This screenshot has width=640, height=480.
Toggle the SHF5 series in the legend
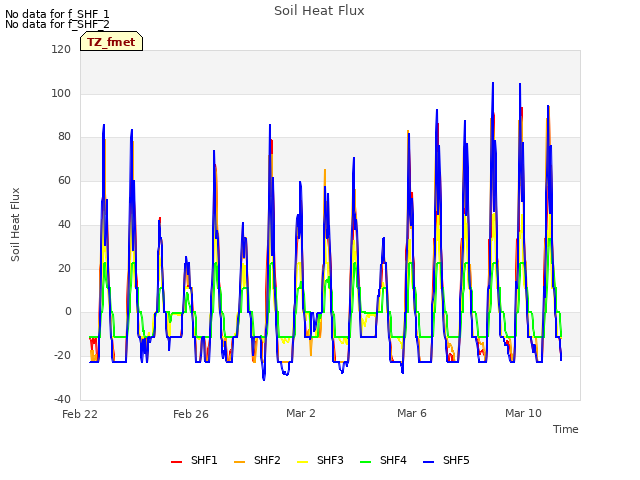click(446, 460)
